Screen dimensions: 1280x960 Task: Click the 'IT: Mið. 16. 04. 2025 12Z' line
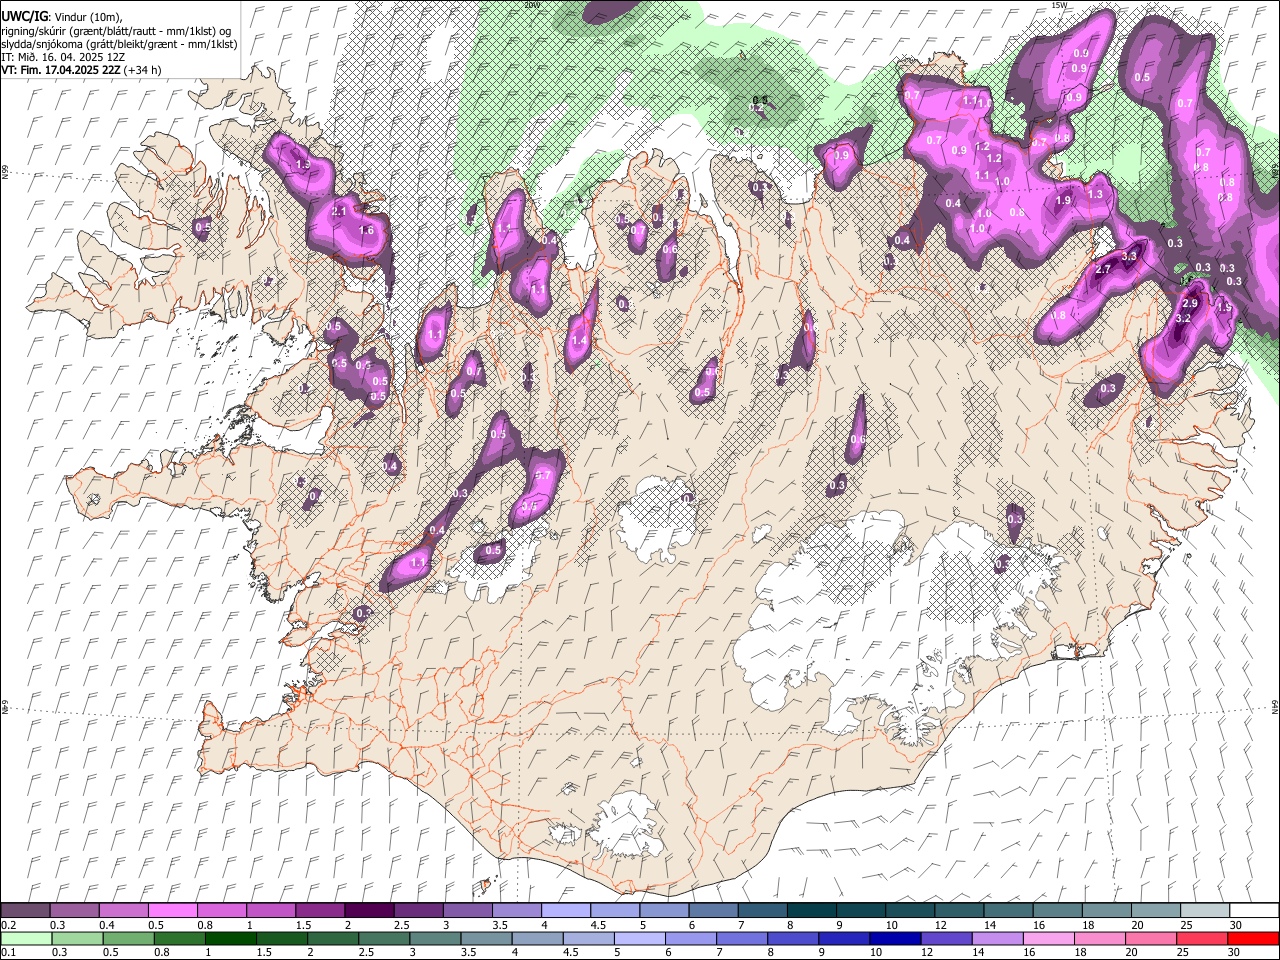click(x=63, y=57)
